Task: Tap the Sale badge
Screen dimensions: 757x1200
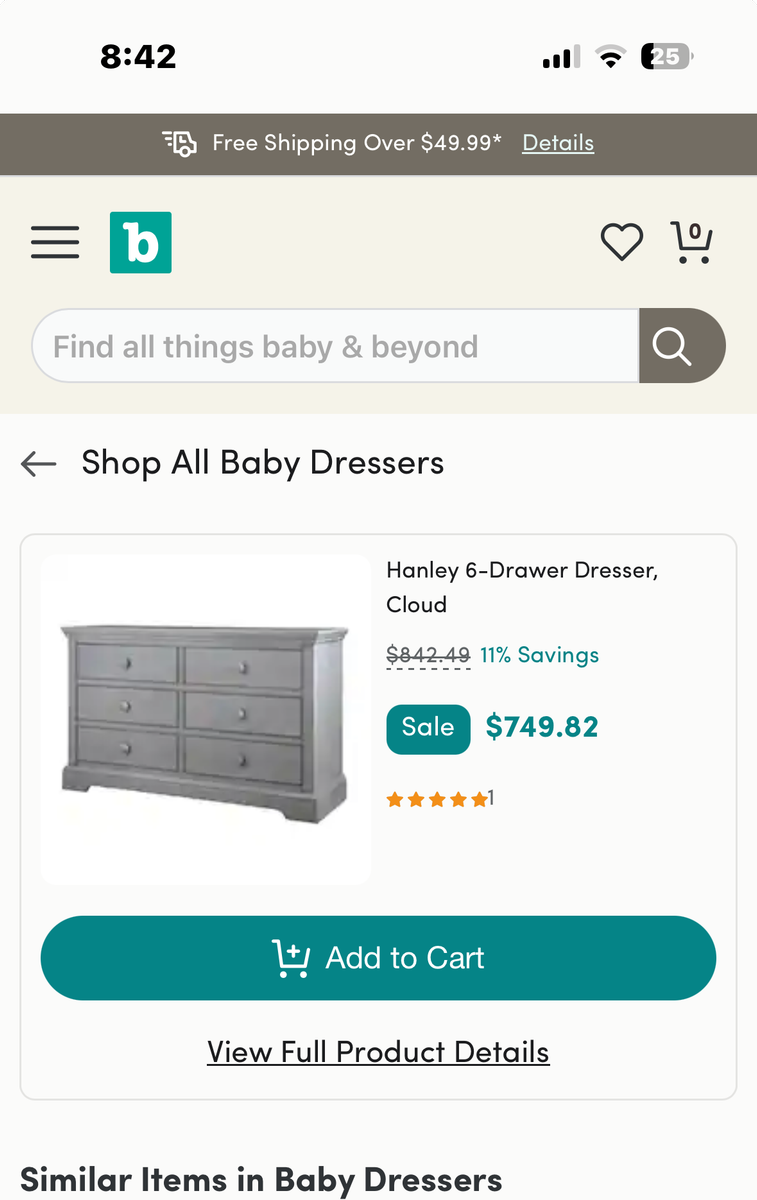Action: click(x=428, y=727)
